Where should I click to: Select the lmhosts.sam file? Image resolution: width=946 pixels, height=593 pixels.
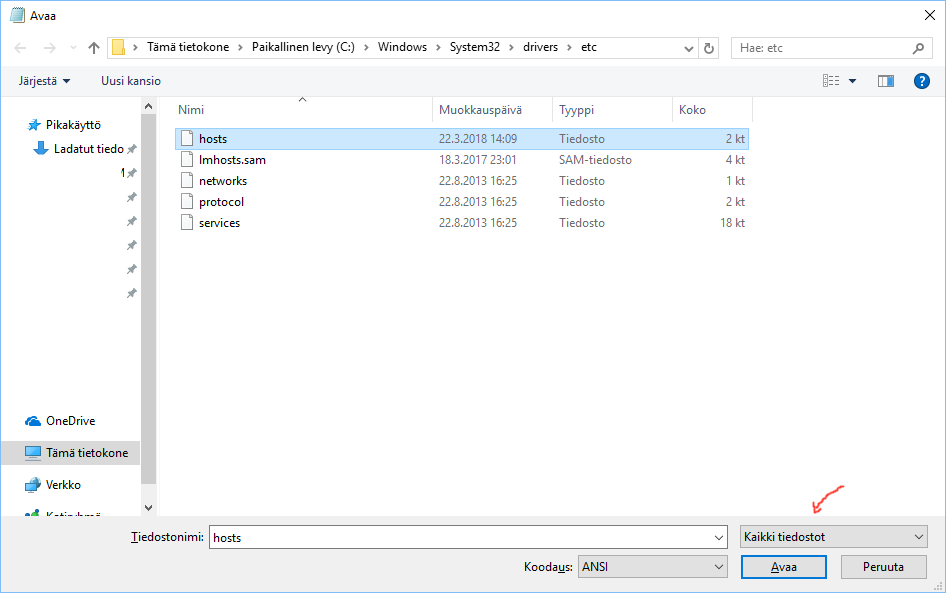click(x=232, y=160)
